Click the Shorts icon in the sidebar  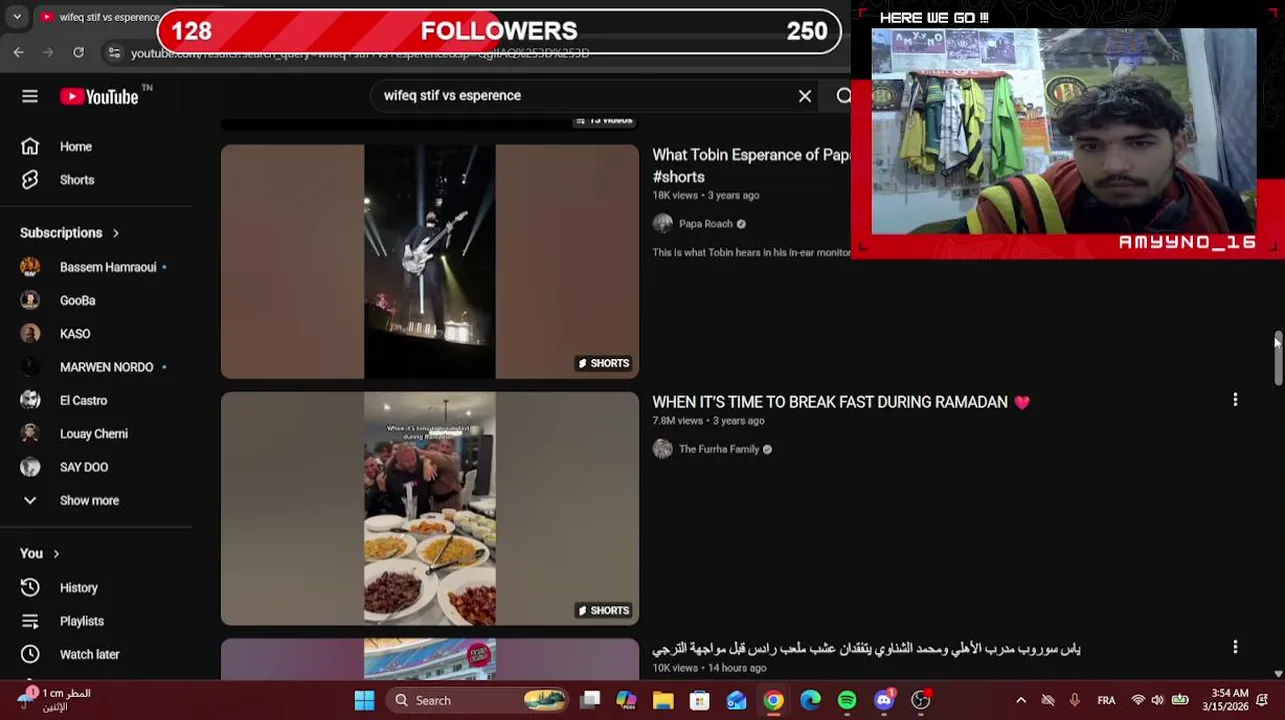pos(30,180)
